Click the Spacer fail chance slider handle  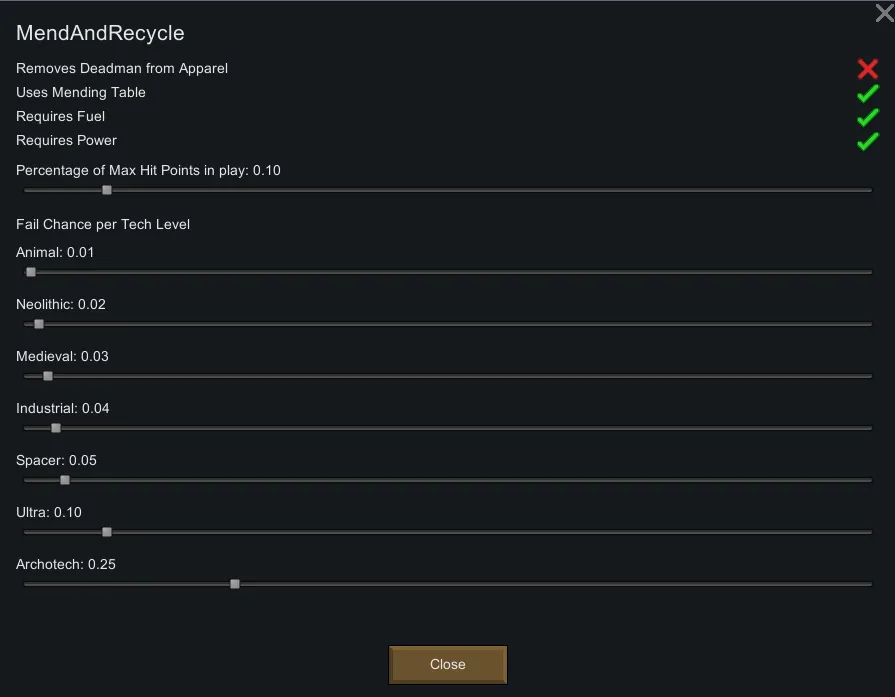click(x=65, y=480)
